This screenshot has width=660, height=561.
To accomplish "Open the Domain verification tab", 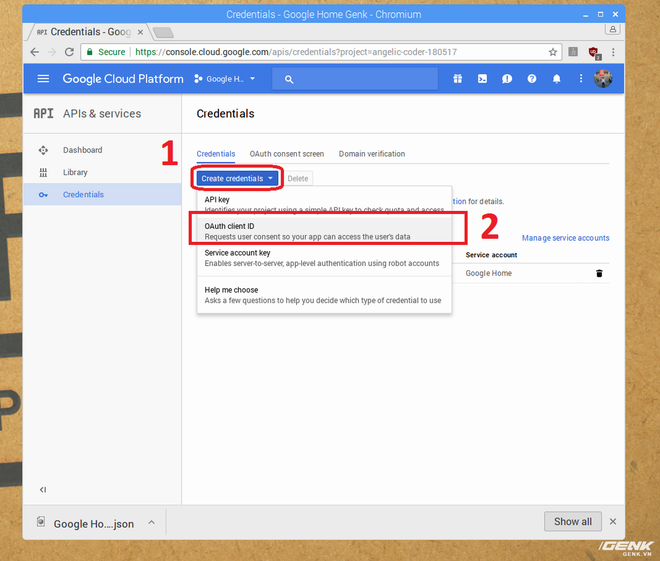I will click(372, 154).
